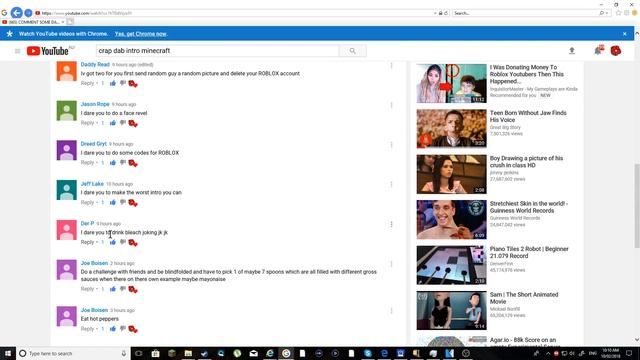Select the YouTube browser tab
This screenshot has height=360, width=640.
(33, 22)
